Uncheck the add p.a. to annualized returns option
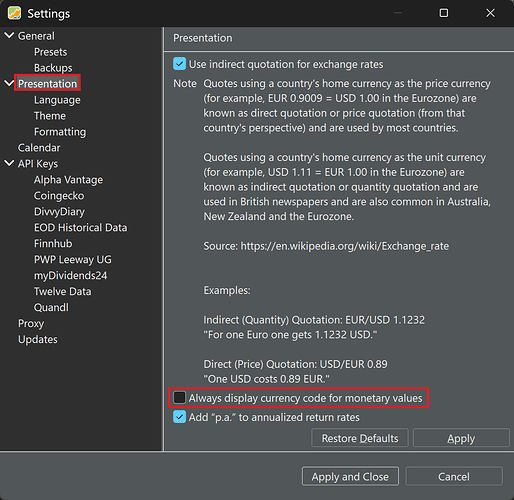The height and width of the screenshot is (500, 514). [x=179, y=417]
